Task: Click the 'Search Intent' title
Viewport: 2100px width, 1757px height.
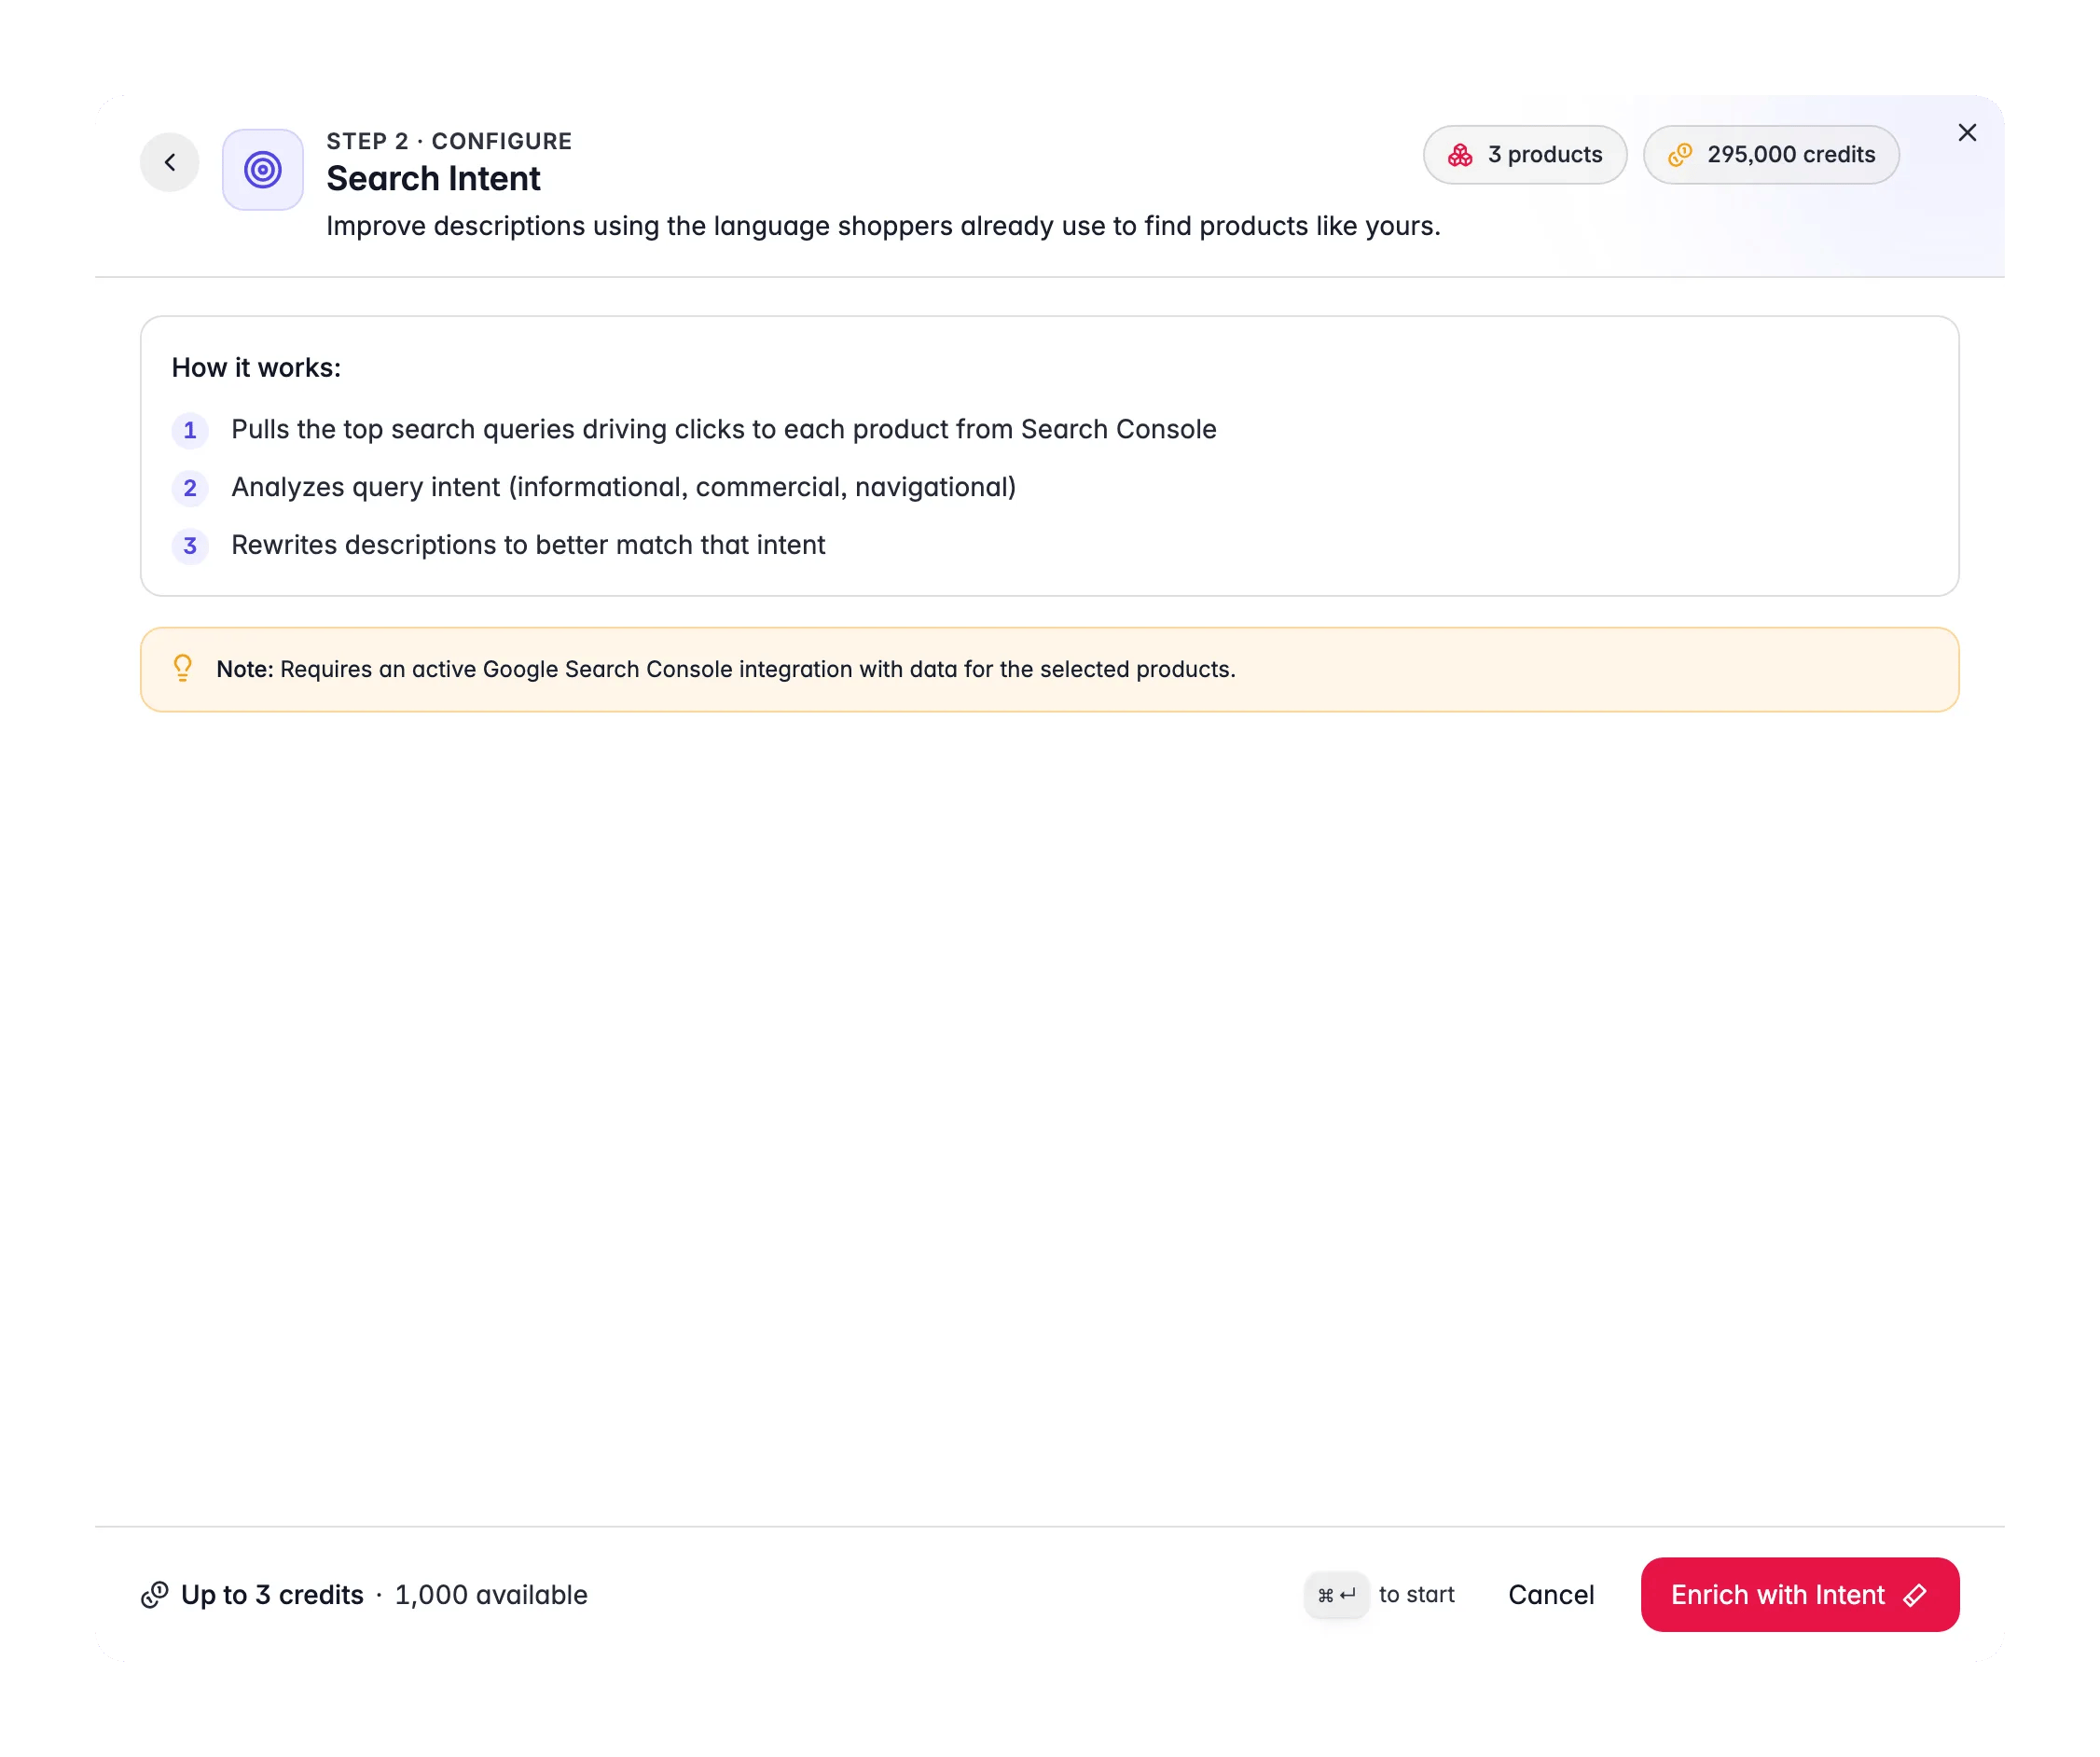Action: click(x=433, y=178)
